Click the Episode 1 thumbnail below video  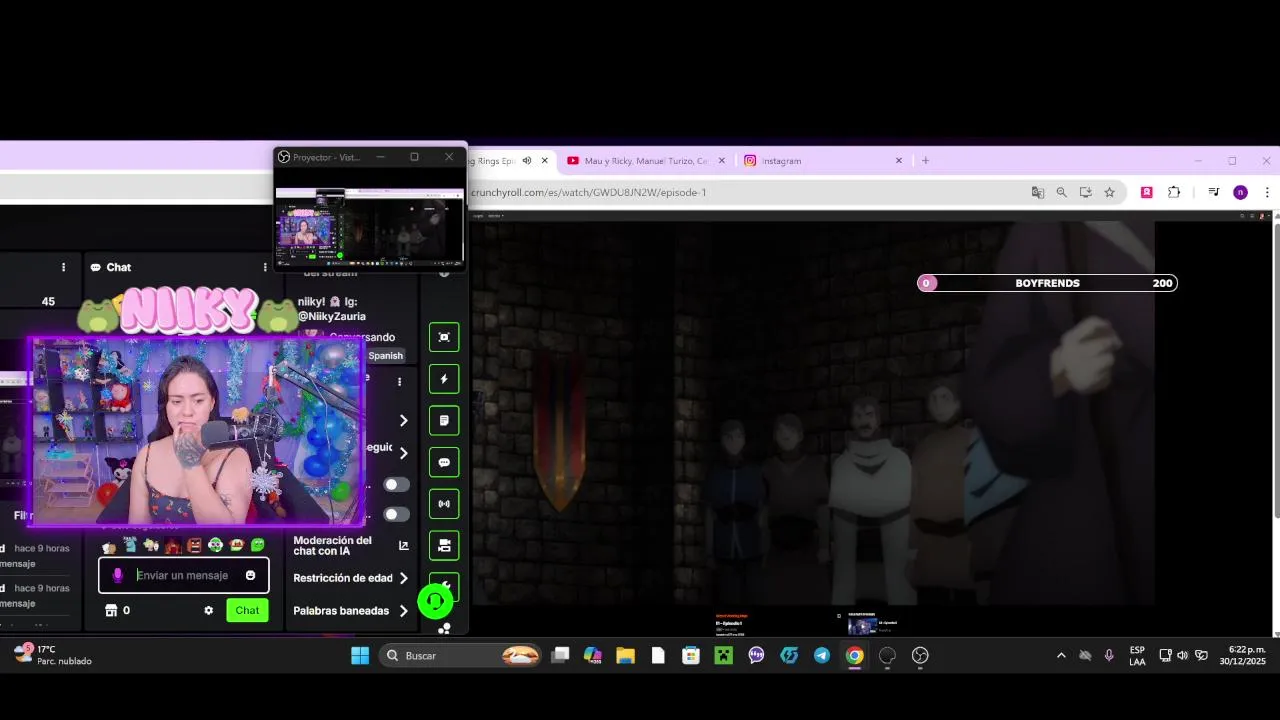point(862,626)
